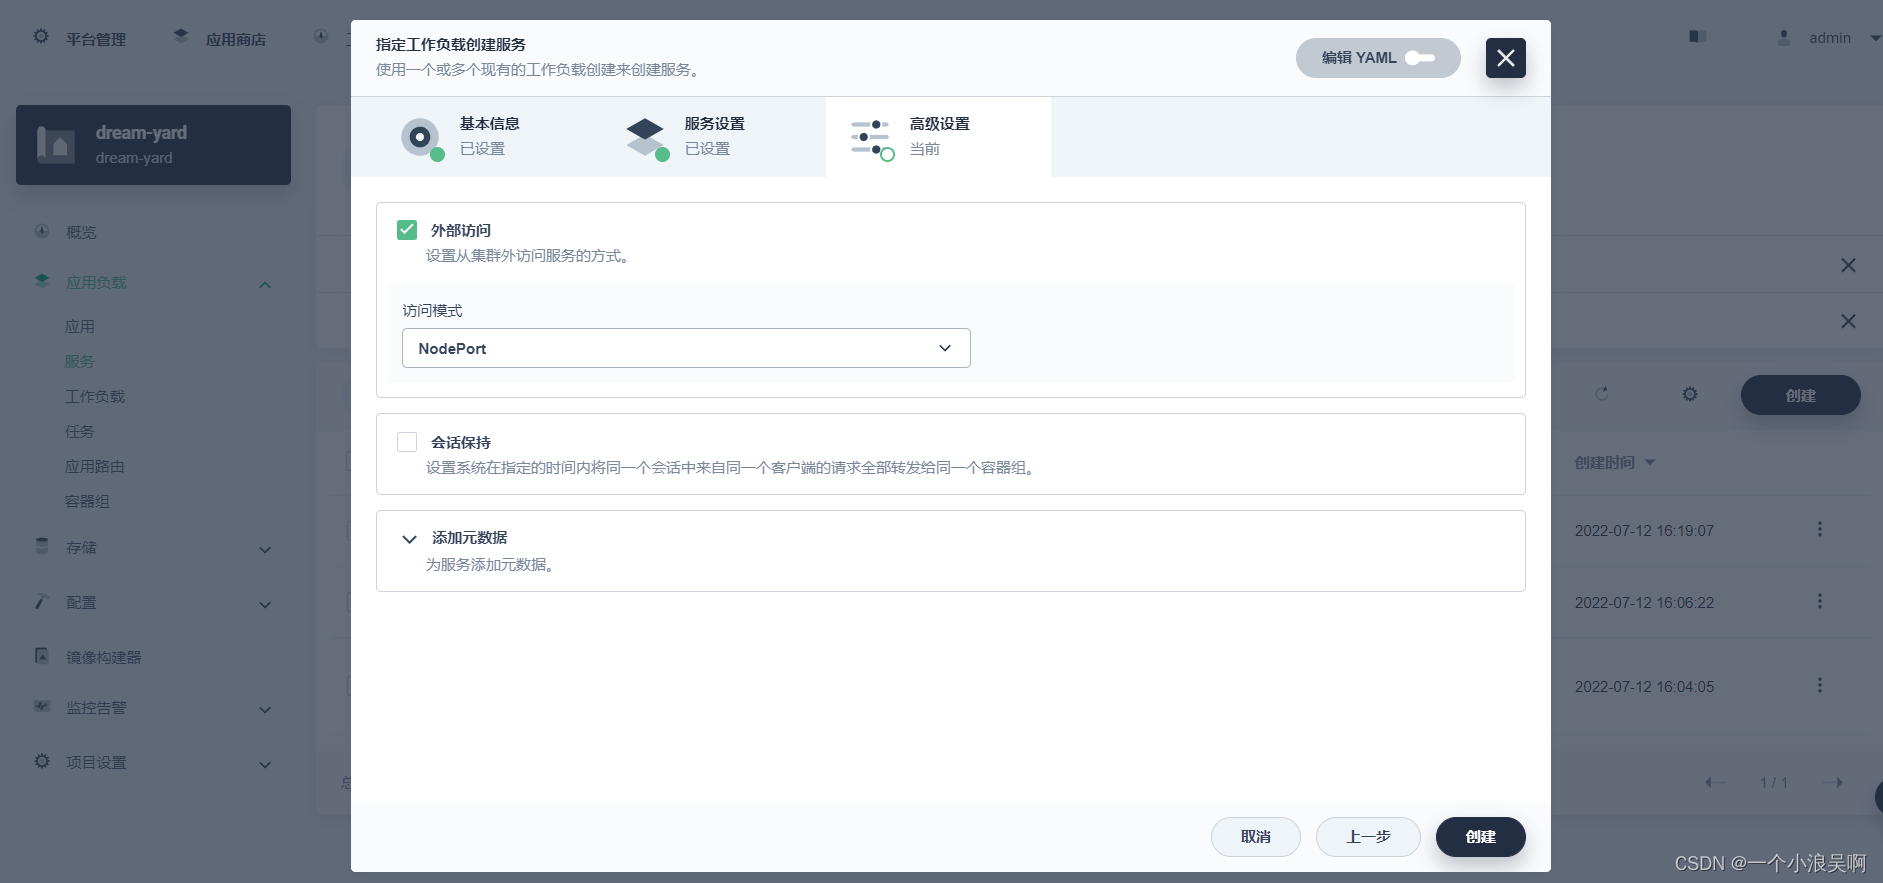Enable the 编辑 YAML toggle switch

pyautogui.click(x=1419, y=58)
